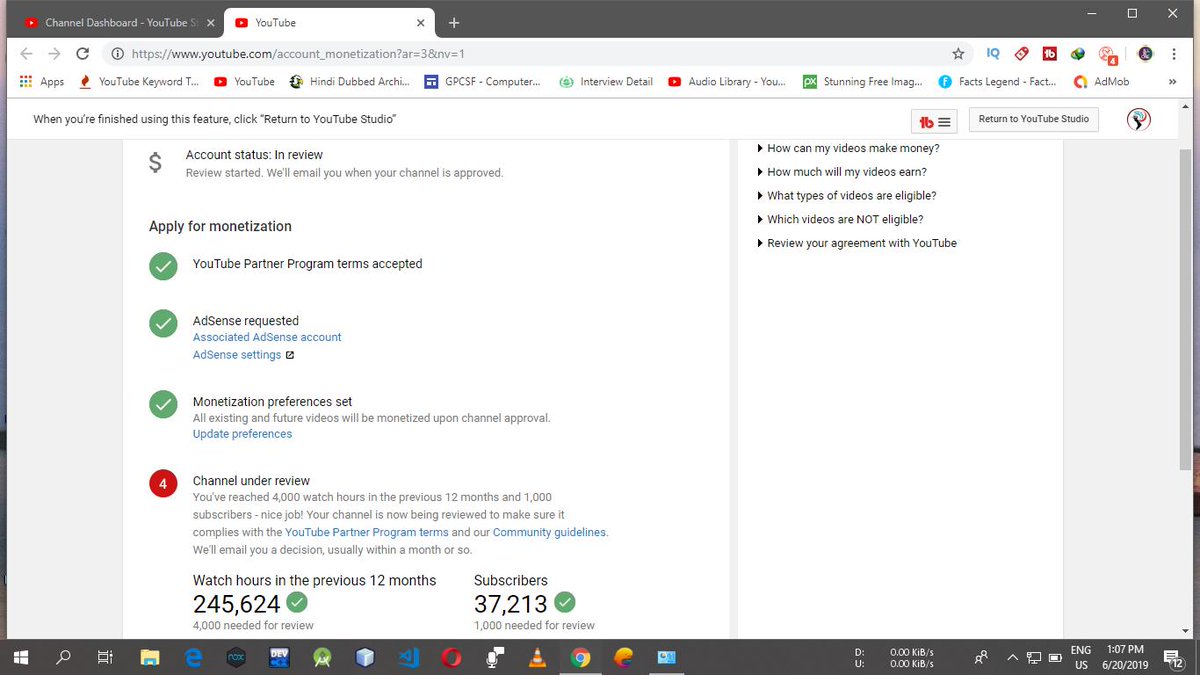Screen dimensions: 1200x675
Task: Open the AdMob bookmark
Action: (1101, 82)
